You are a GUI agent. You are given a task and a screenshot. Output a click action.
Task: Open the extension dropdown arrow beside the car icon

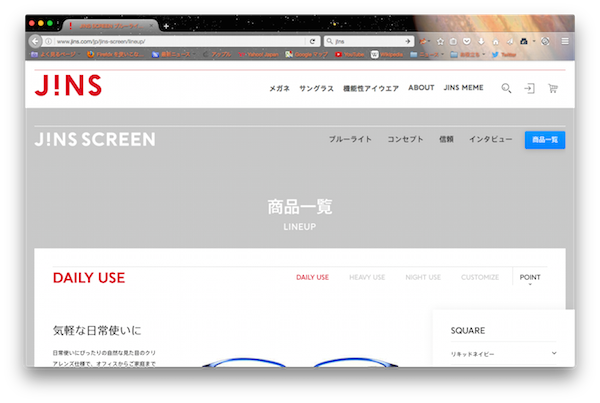(x=534, y=41)
